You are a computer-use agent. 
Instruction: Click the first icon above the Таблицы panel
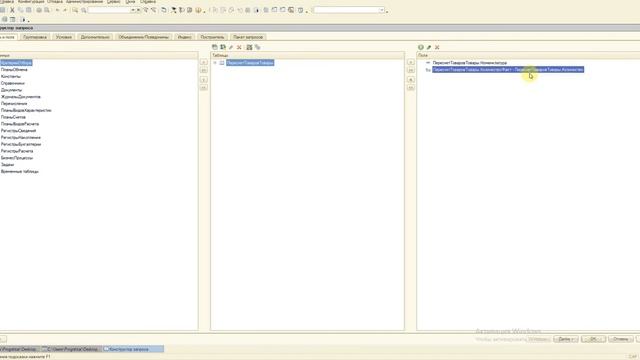click(x=215, y=47)
